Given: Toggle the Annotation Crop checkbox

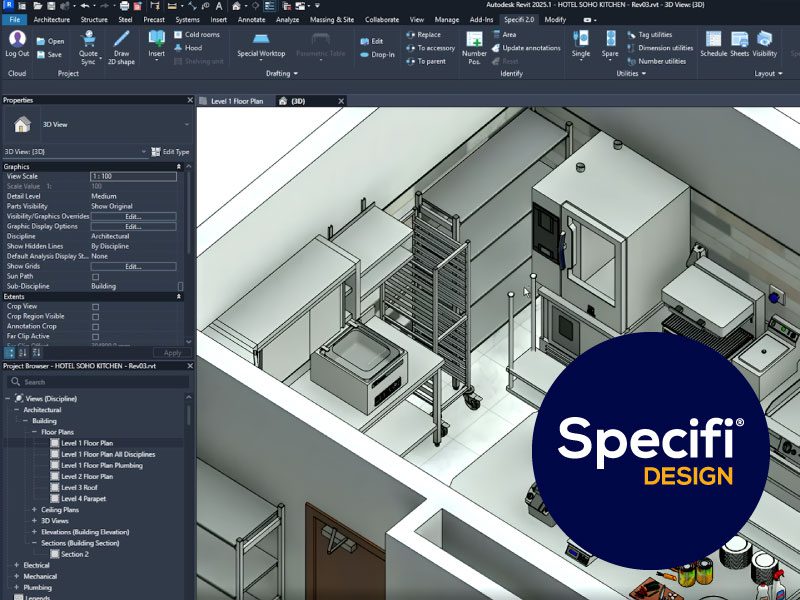Looking at the screenshot, I should point(95,327).
